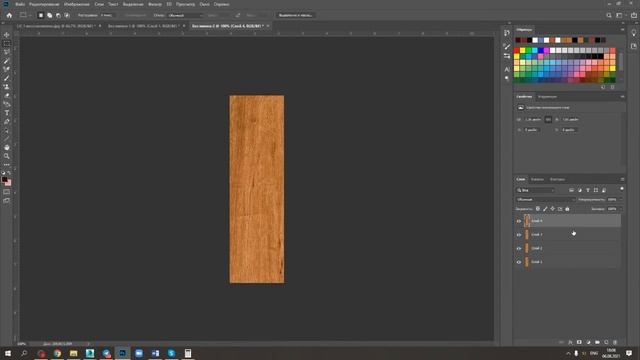Switch to the Контуры tab
640x360 pixels.
click(x=557, y=179)
